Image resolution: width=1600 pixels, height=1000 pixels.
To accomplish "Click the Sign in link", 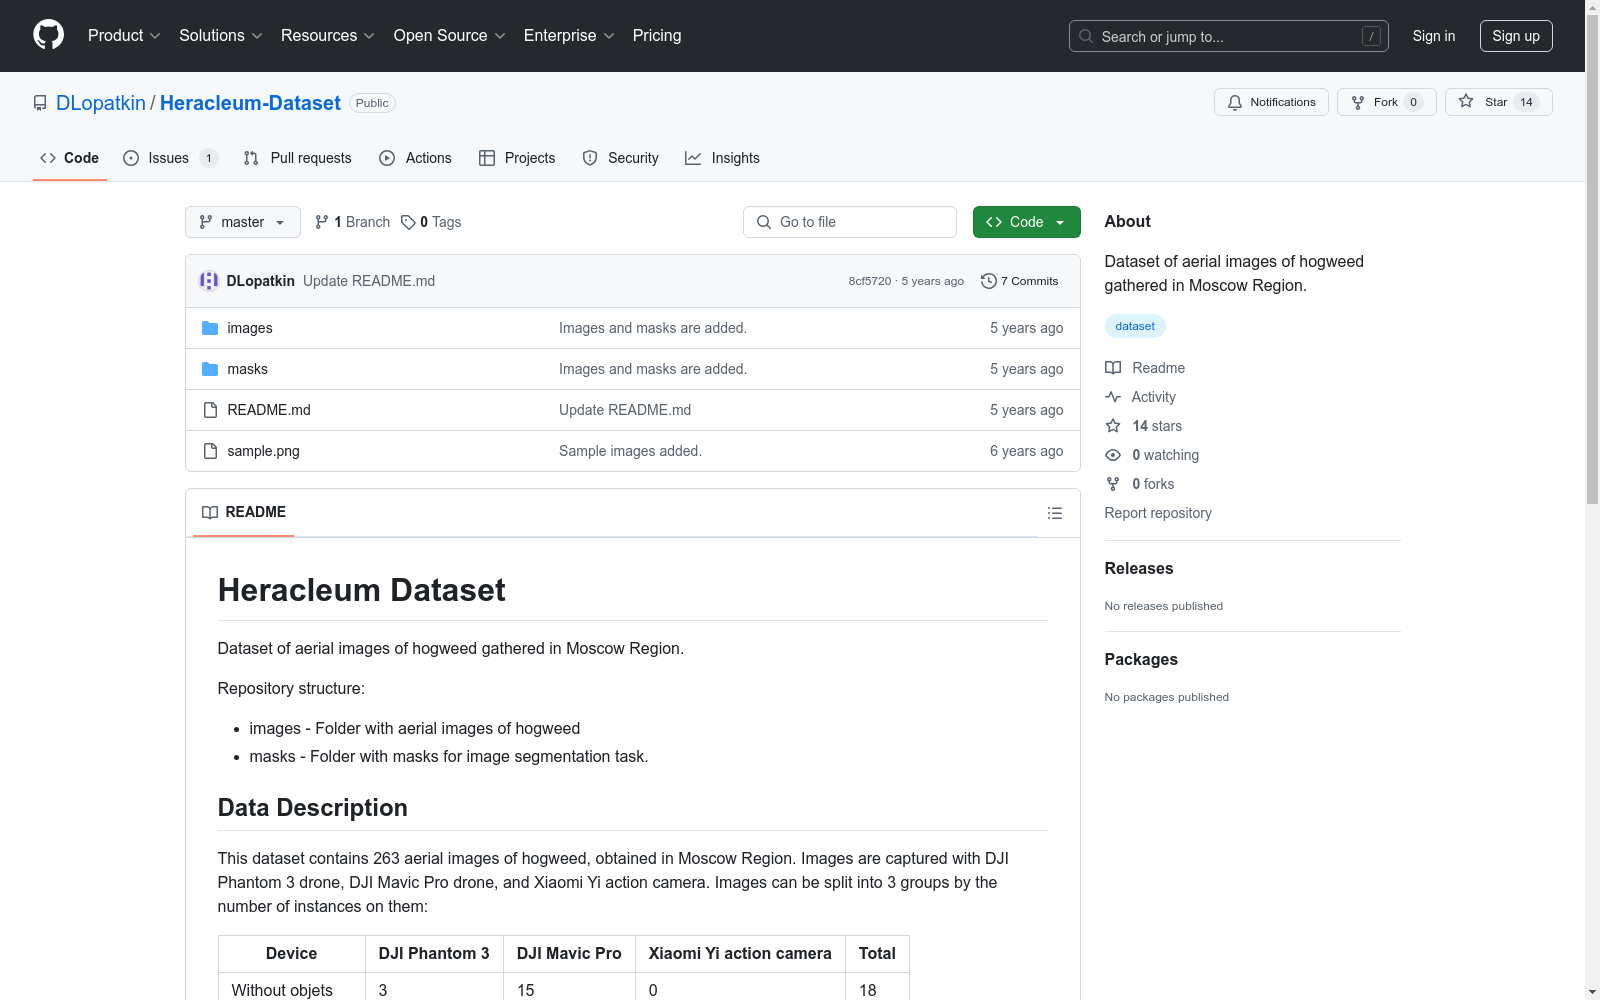I will 1433,36.
